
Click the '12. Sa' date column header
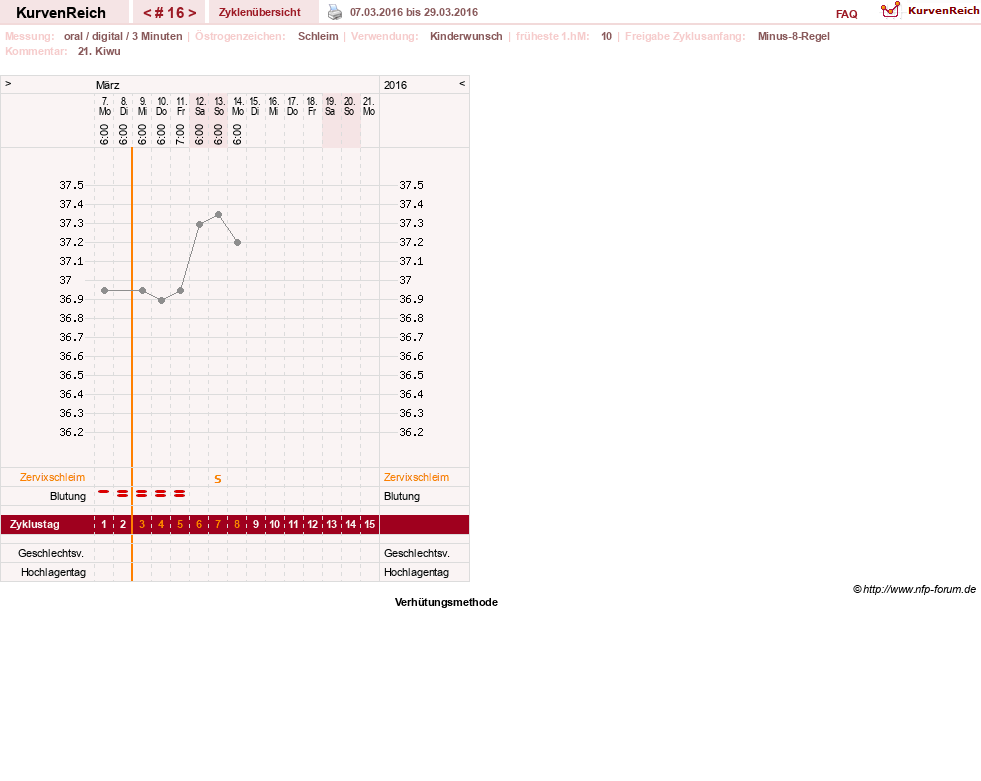tap(200, 106)
